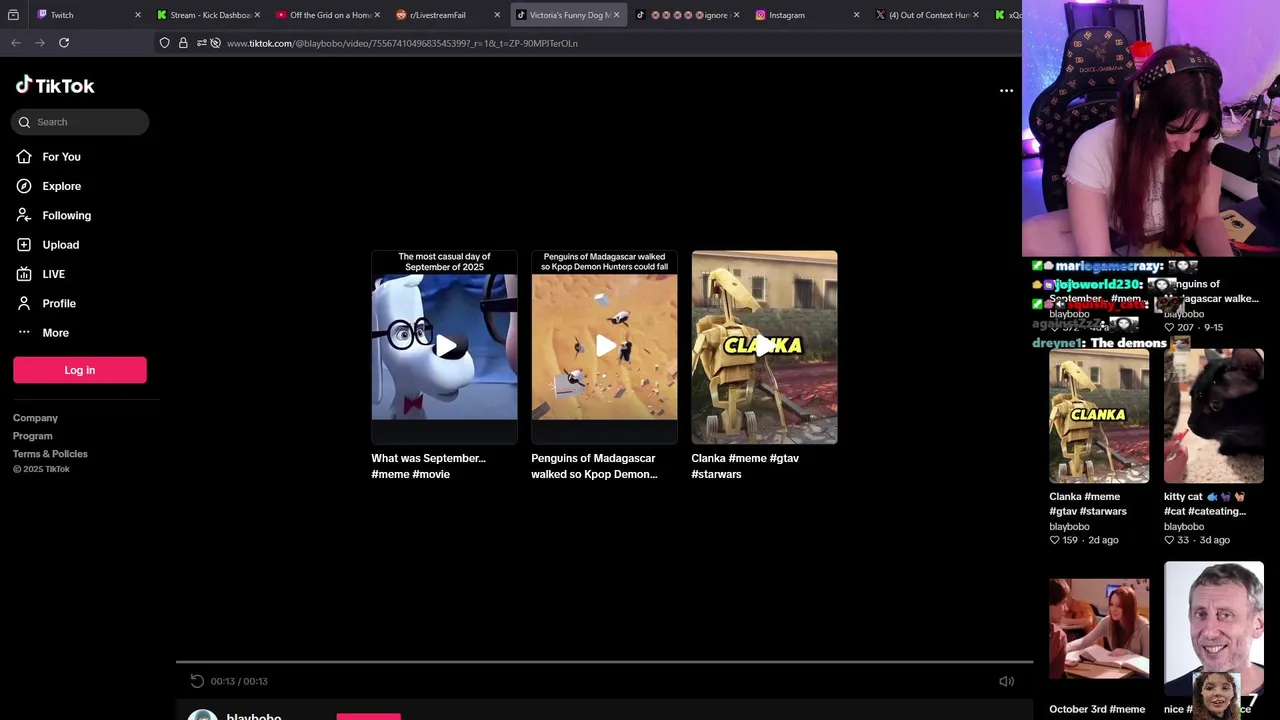Open the browser tab list icon
The height and width of the screenshot is (720, 1280).
13,15
